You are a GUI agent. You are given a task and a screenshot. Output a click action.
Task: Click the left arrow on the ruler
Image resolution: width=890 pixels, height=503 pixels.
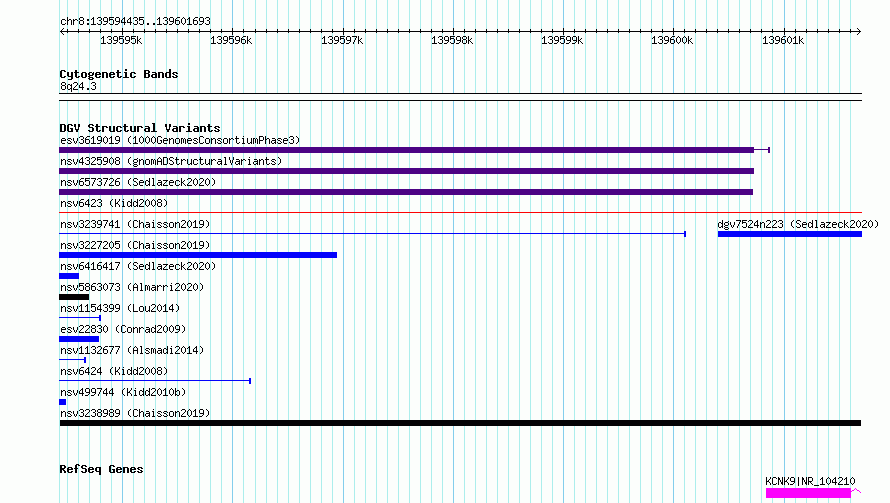point(62,32)
